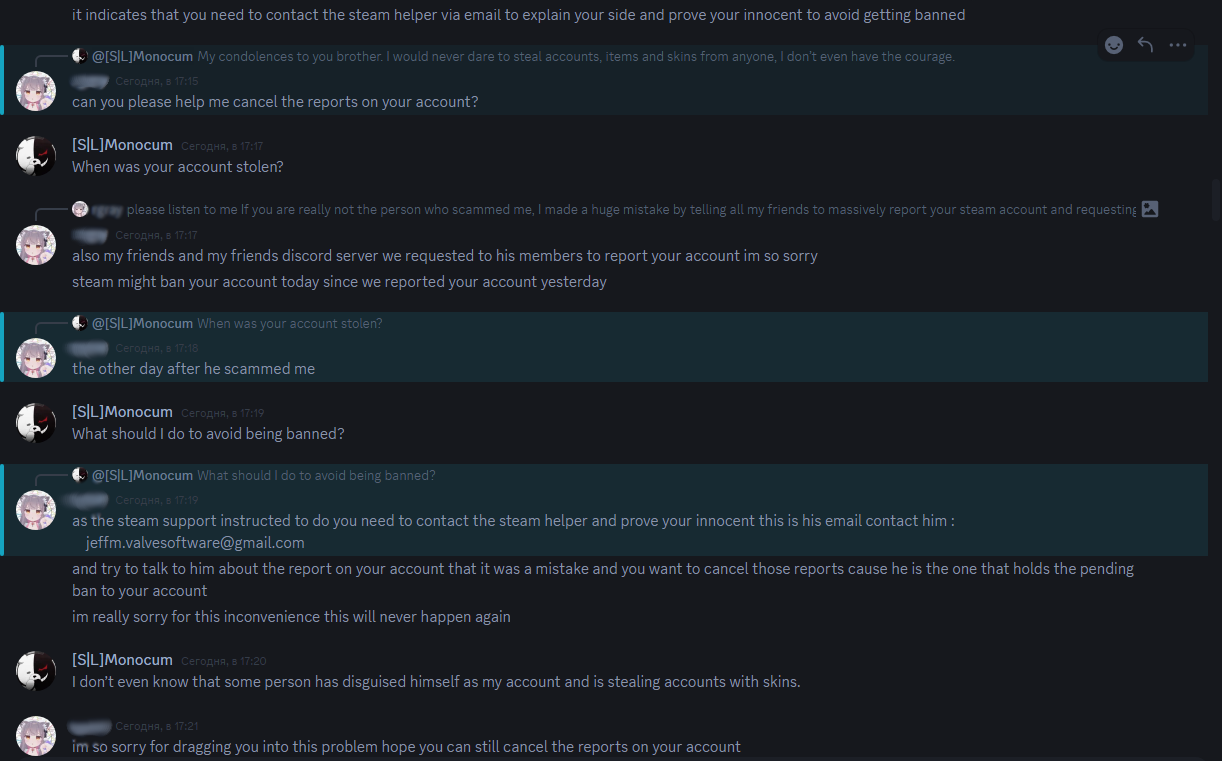Click Monocum's avatar beside 'When was your account stolen?'

[36, 156]
